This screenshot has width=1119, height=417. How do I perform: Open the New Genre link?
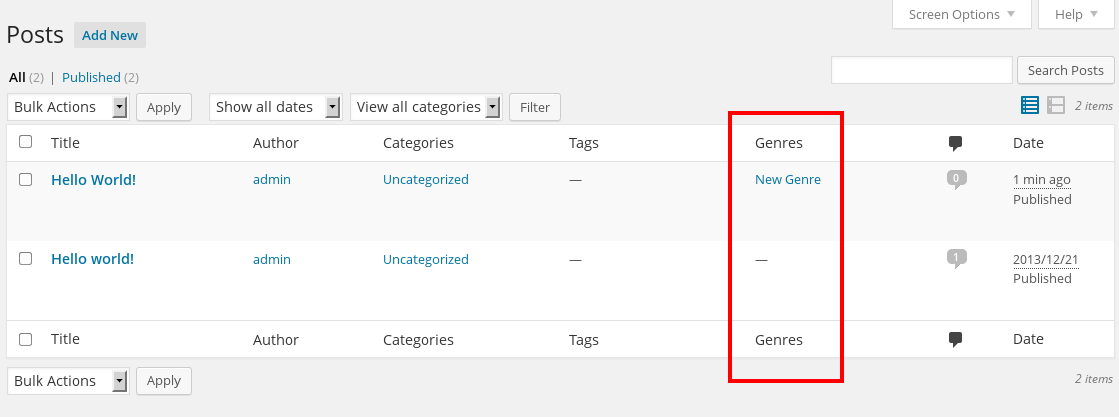point(788,180)
